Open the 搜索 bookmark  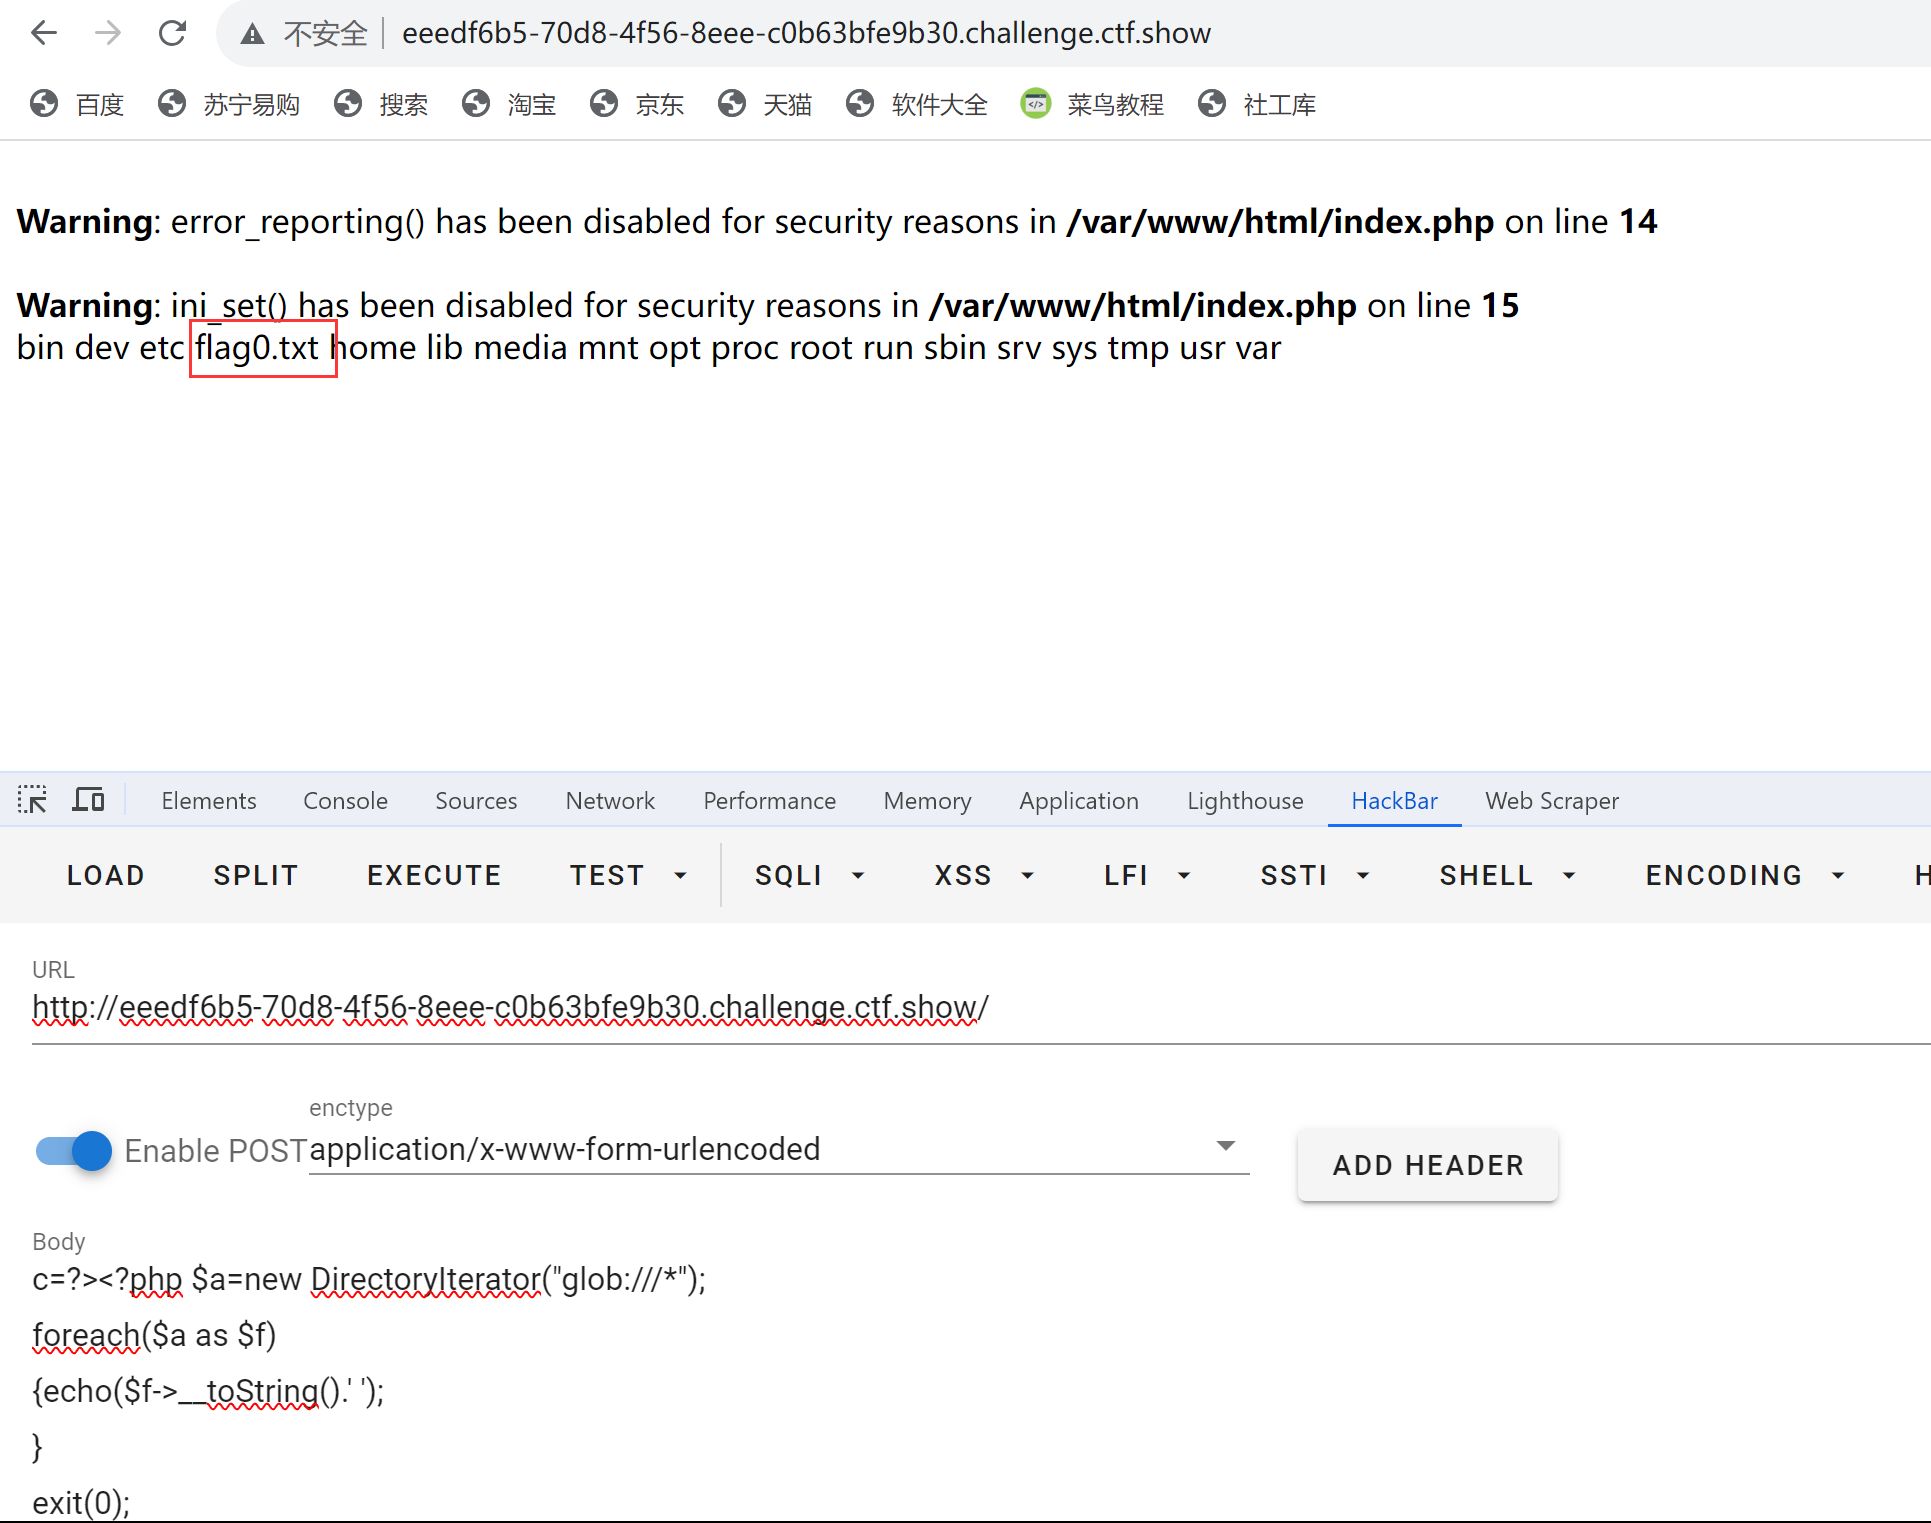381,104
